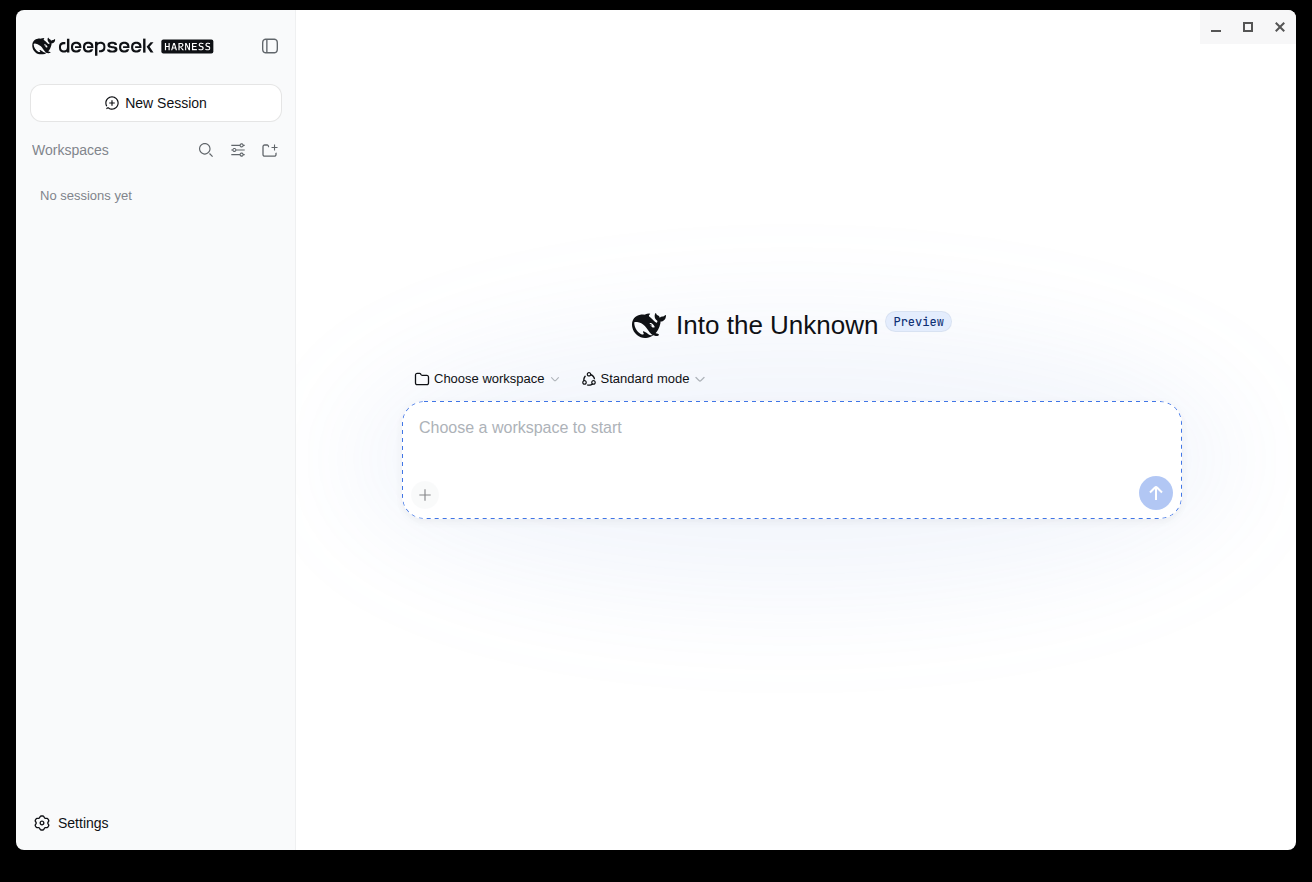Click the Preview badge
Screen dimensions: 1312x882
918,322
